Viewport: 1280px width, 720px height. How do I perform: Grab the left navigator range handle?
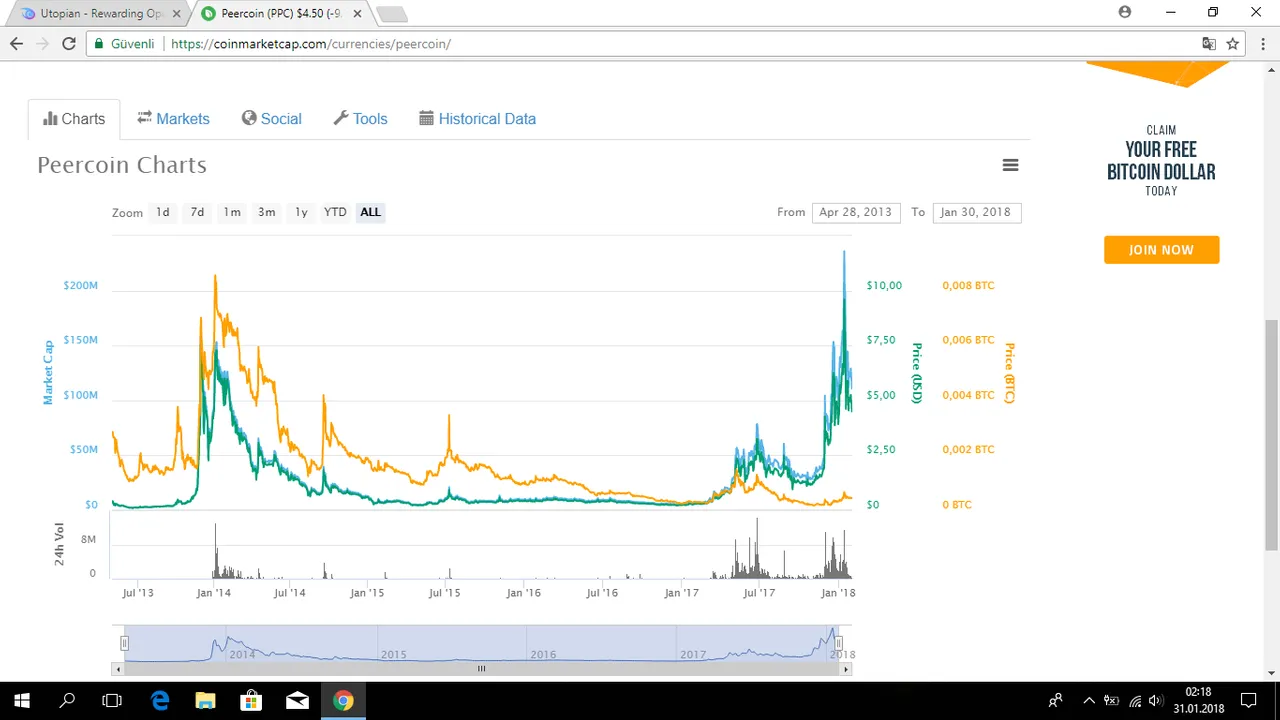click(125, 643)
